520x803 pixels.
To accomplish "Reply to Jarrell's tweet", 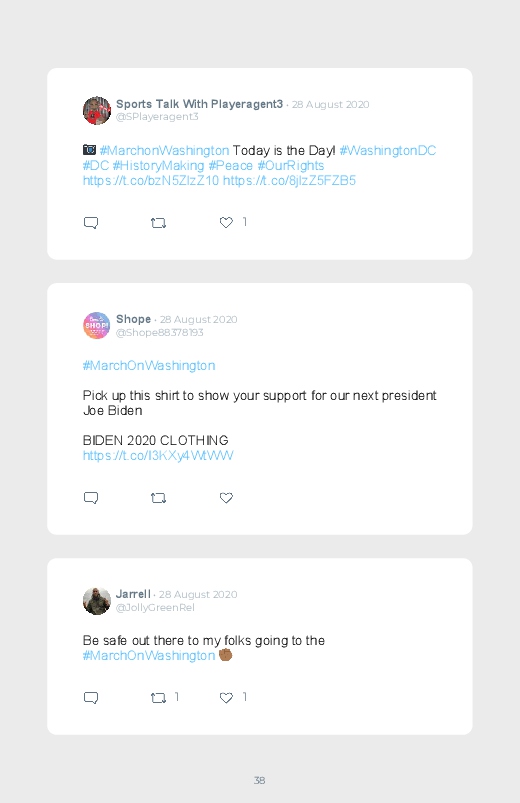I will pyautogui.click(x=91, y=698).
